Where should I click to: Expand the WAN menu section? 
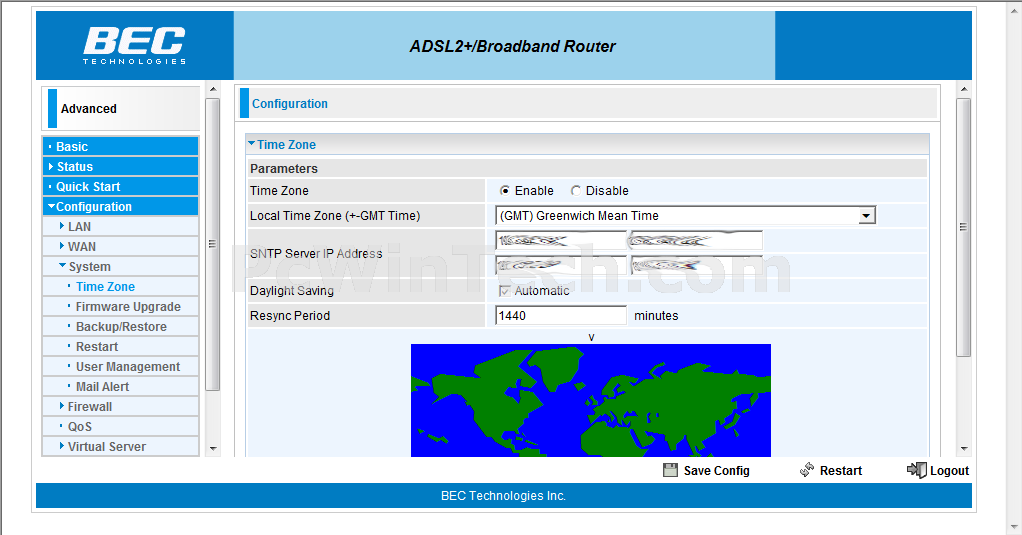(81, 247)
